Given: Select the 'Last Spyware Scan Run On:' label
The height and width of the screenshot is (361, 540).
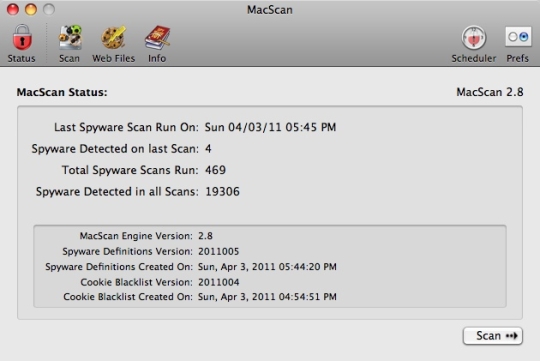Looking at the screenshot, I should coord(126,127).
